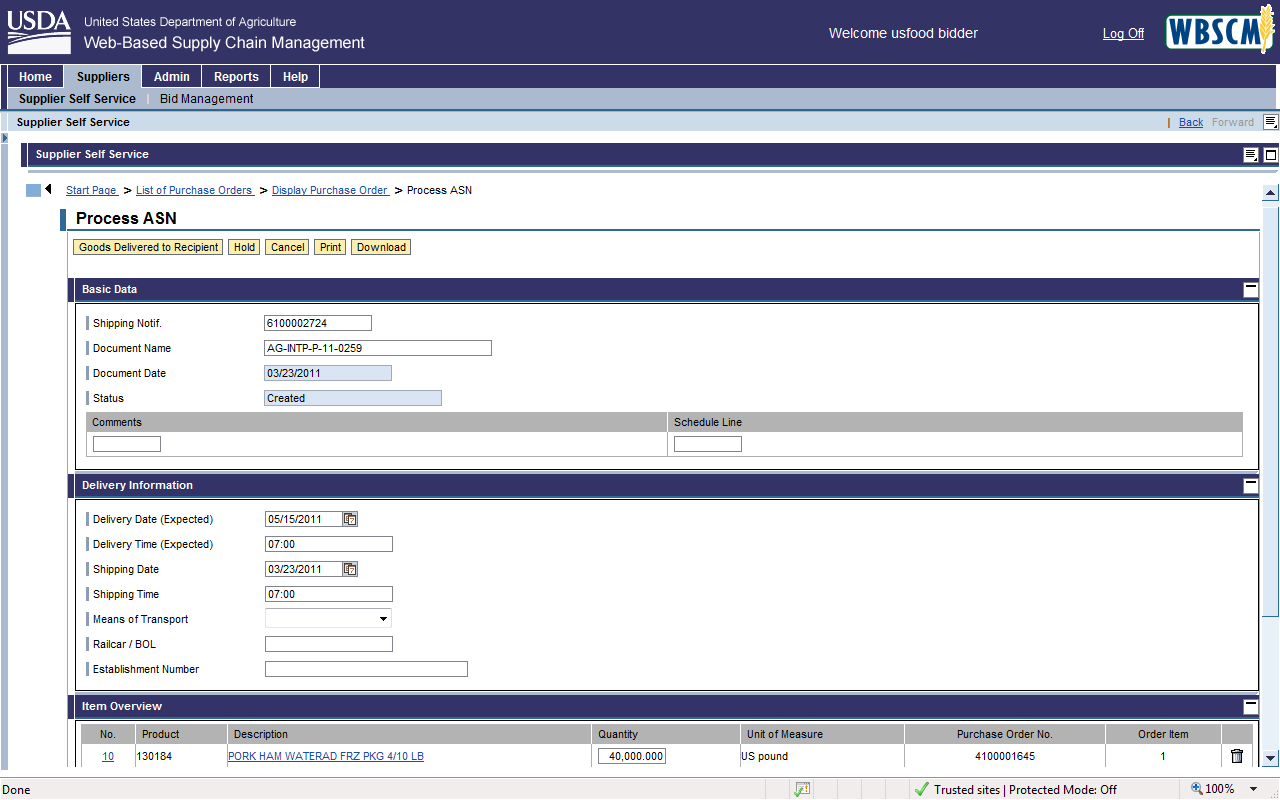The image size is (1280, 800).
Task: Open calendar picker for Shipping Date
Action: pyautogui.click(x=350, y=569)
